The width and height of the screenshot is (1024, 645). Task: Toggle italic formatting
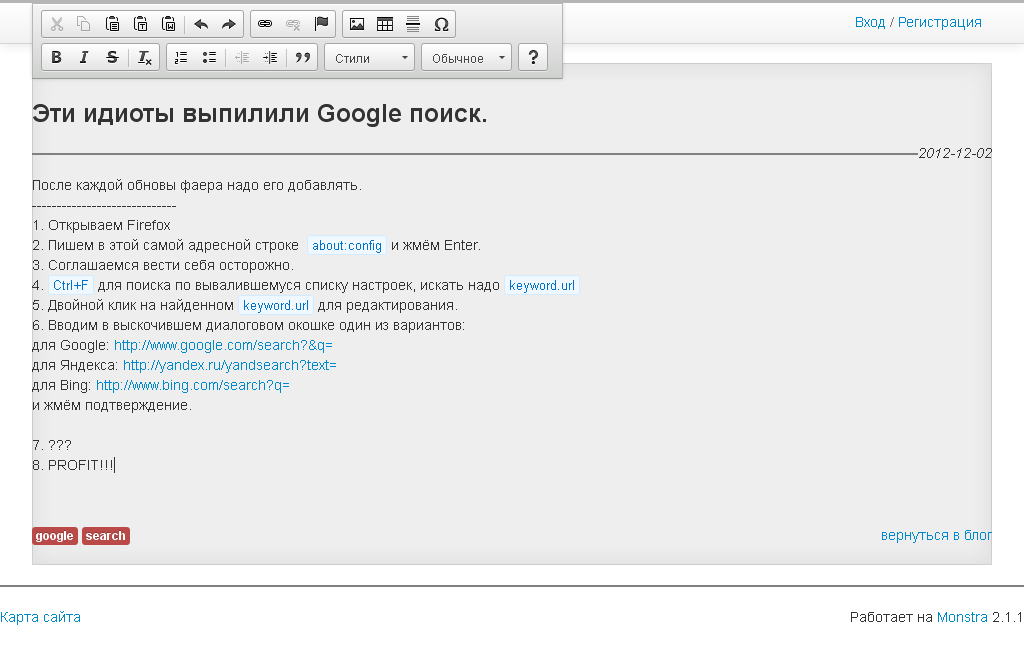[84, 58]
